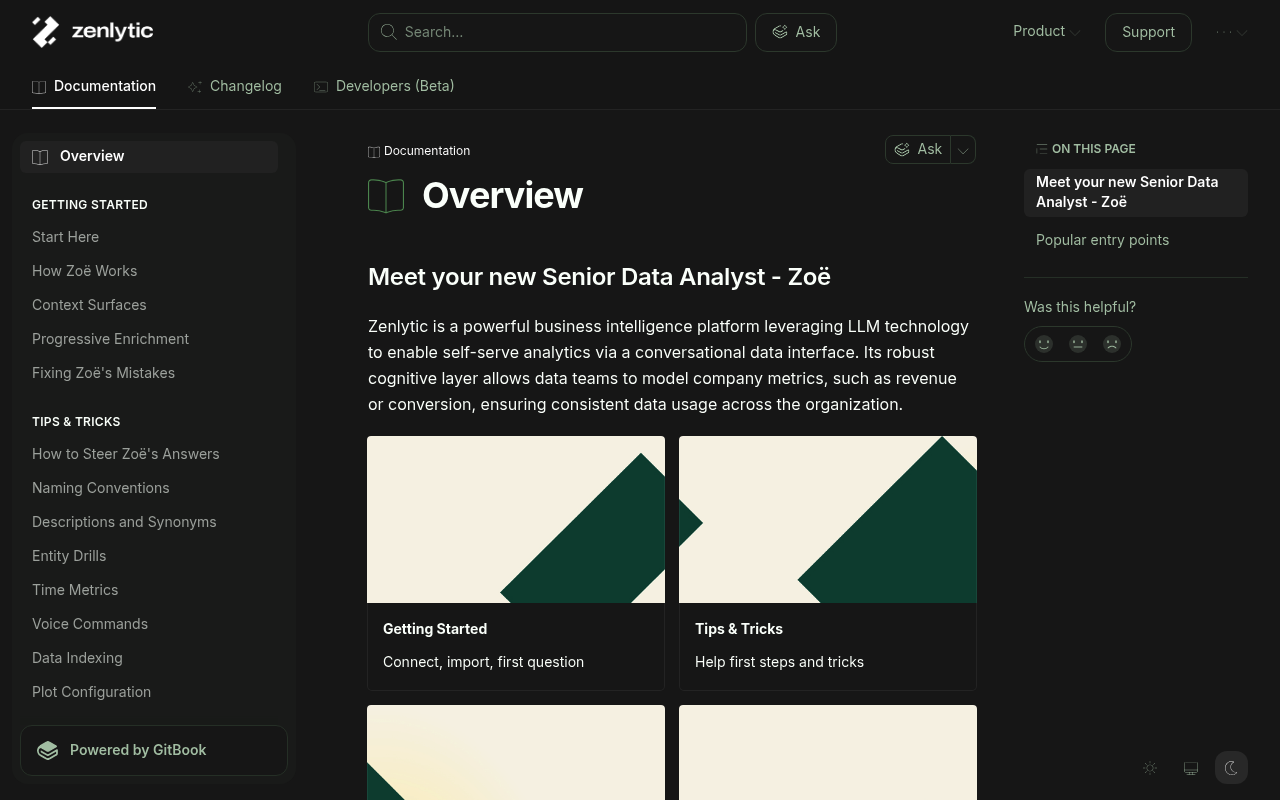Click the Search input field
1280x800 pixels.
[557, 32]
